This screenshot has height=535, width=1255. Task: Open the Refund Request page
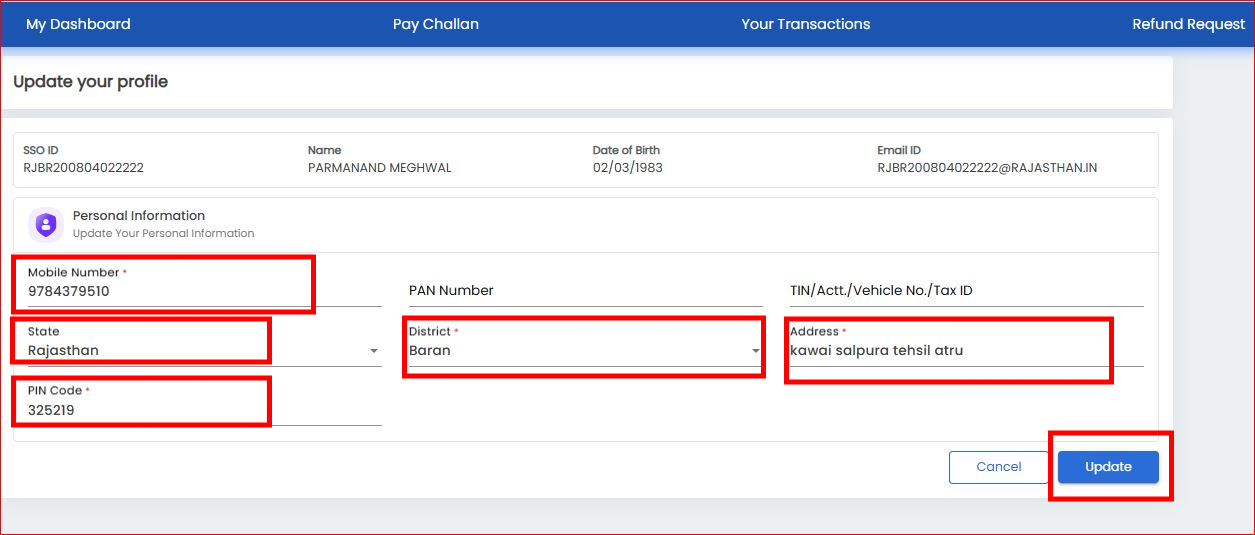(1188, 24)
